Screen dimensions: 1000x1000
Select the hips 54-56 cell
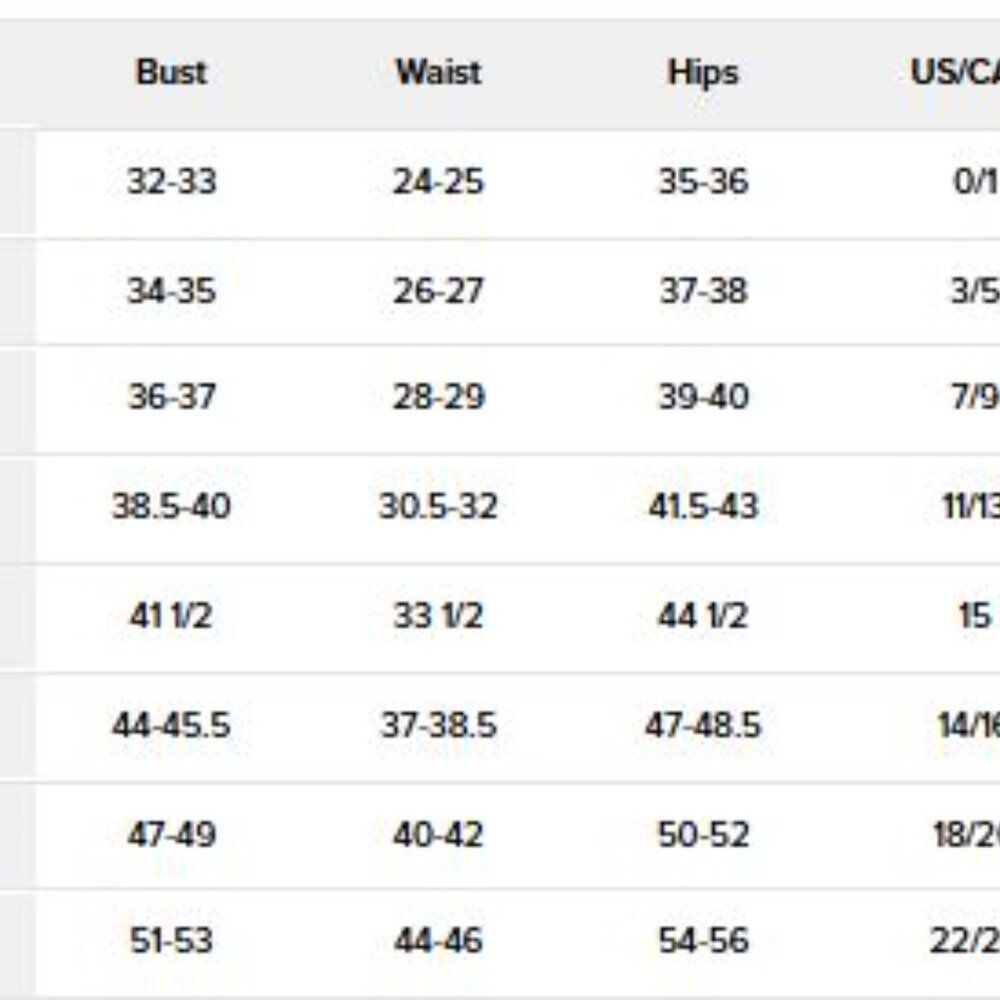703,940
